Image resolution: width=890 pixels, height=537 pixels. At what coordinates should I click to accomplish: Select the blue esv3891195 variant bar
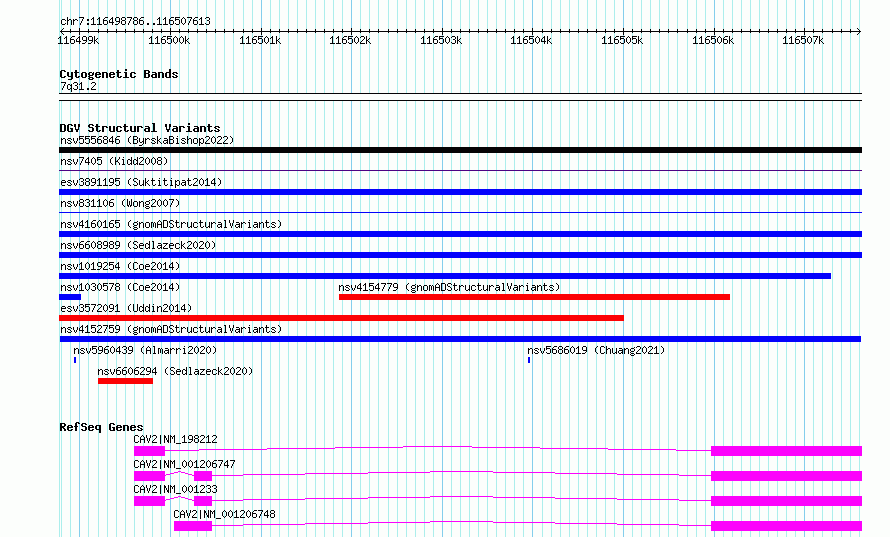(460, 192)
